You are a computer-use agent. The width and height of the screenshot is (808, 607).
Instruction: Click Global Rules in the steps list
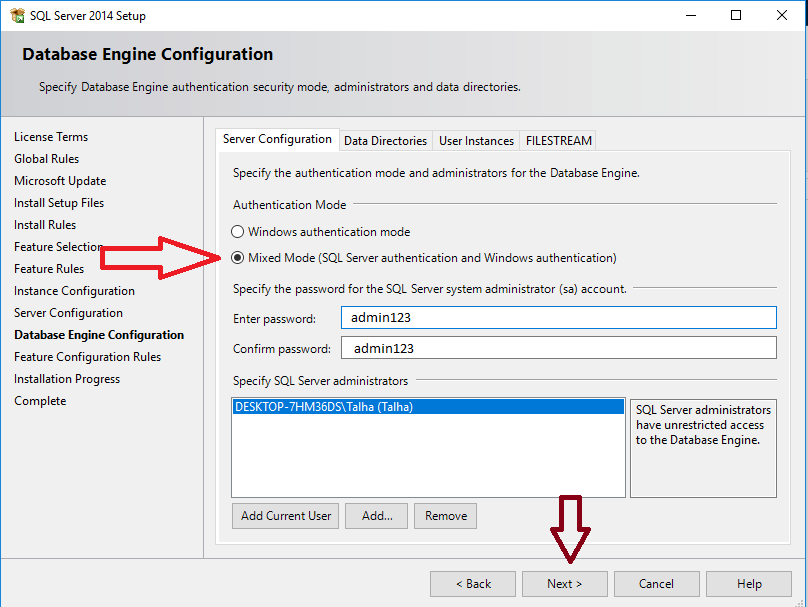tap(46, 159)
